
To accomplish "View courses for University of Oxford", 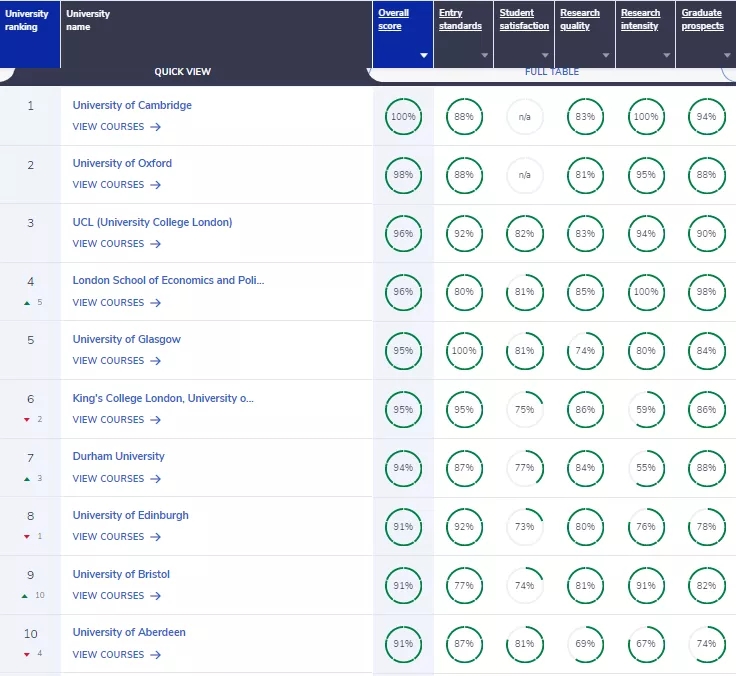I will [116, 185].
